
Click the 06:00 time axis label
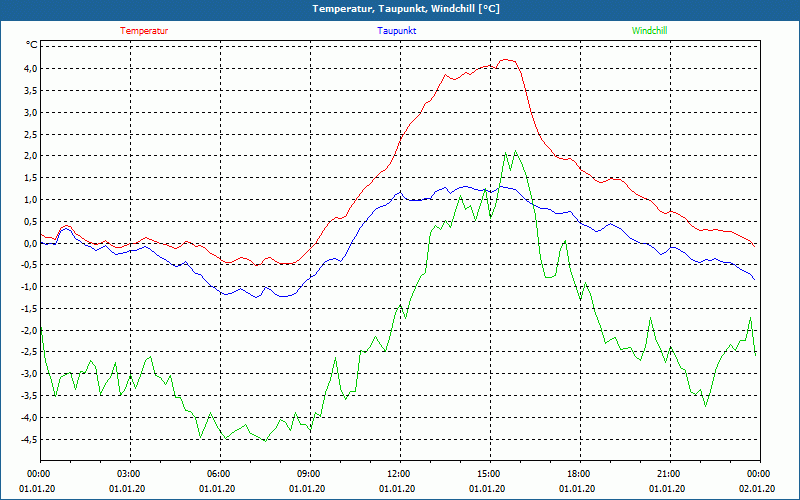(220, 474)
